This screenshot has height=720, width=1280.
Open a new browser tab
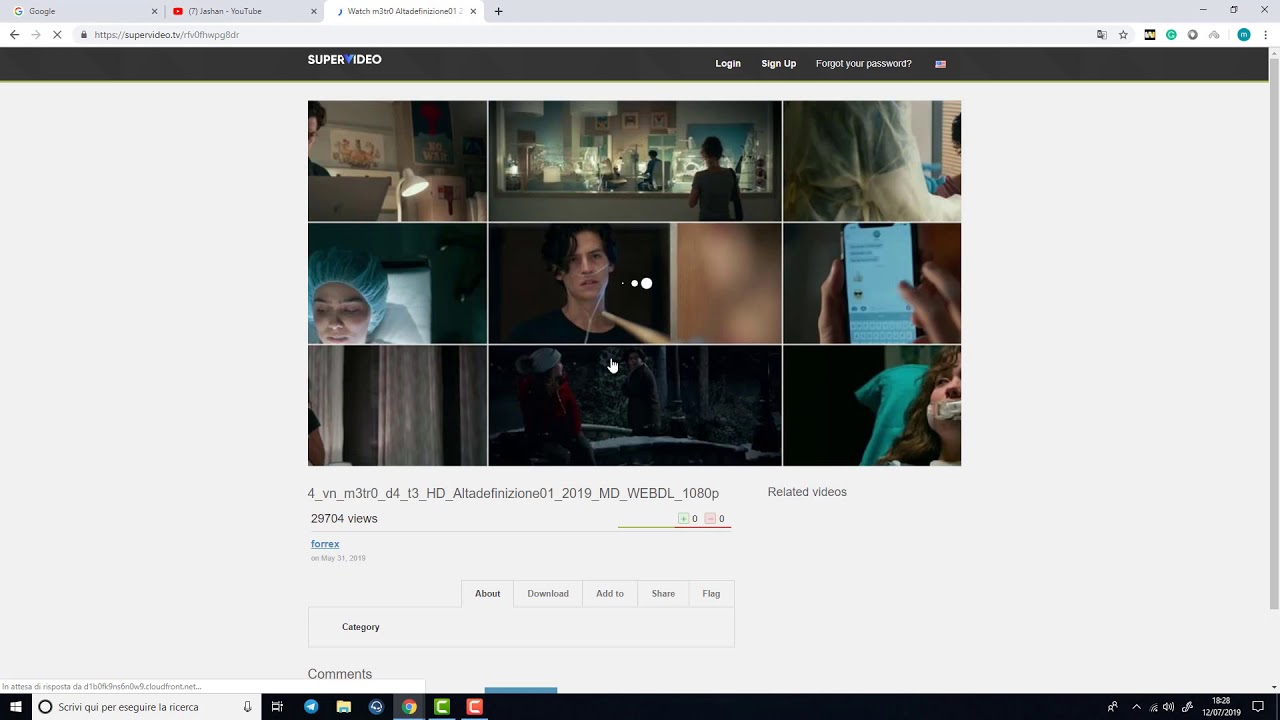498,11
